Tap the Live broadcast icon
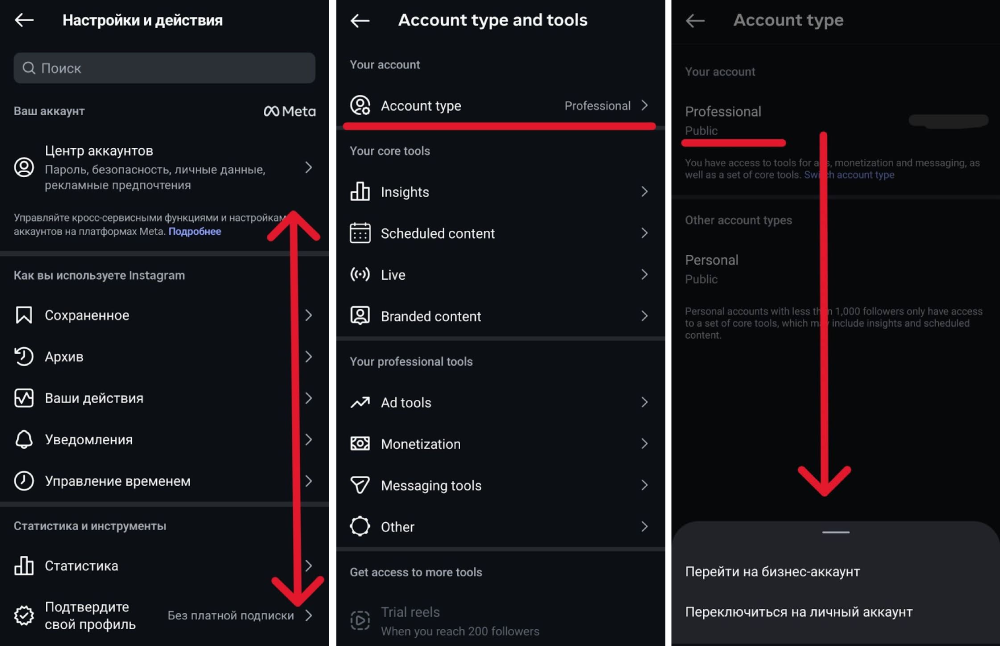 [x=360, y=275]
